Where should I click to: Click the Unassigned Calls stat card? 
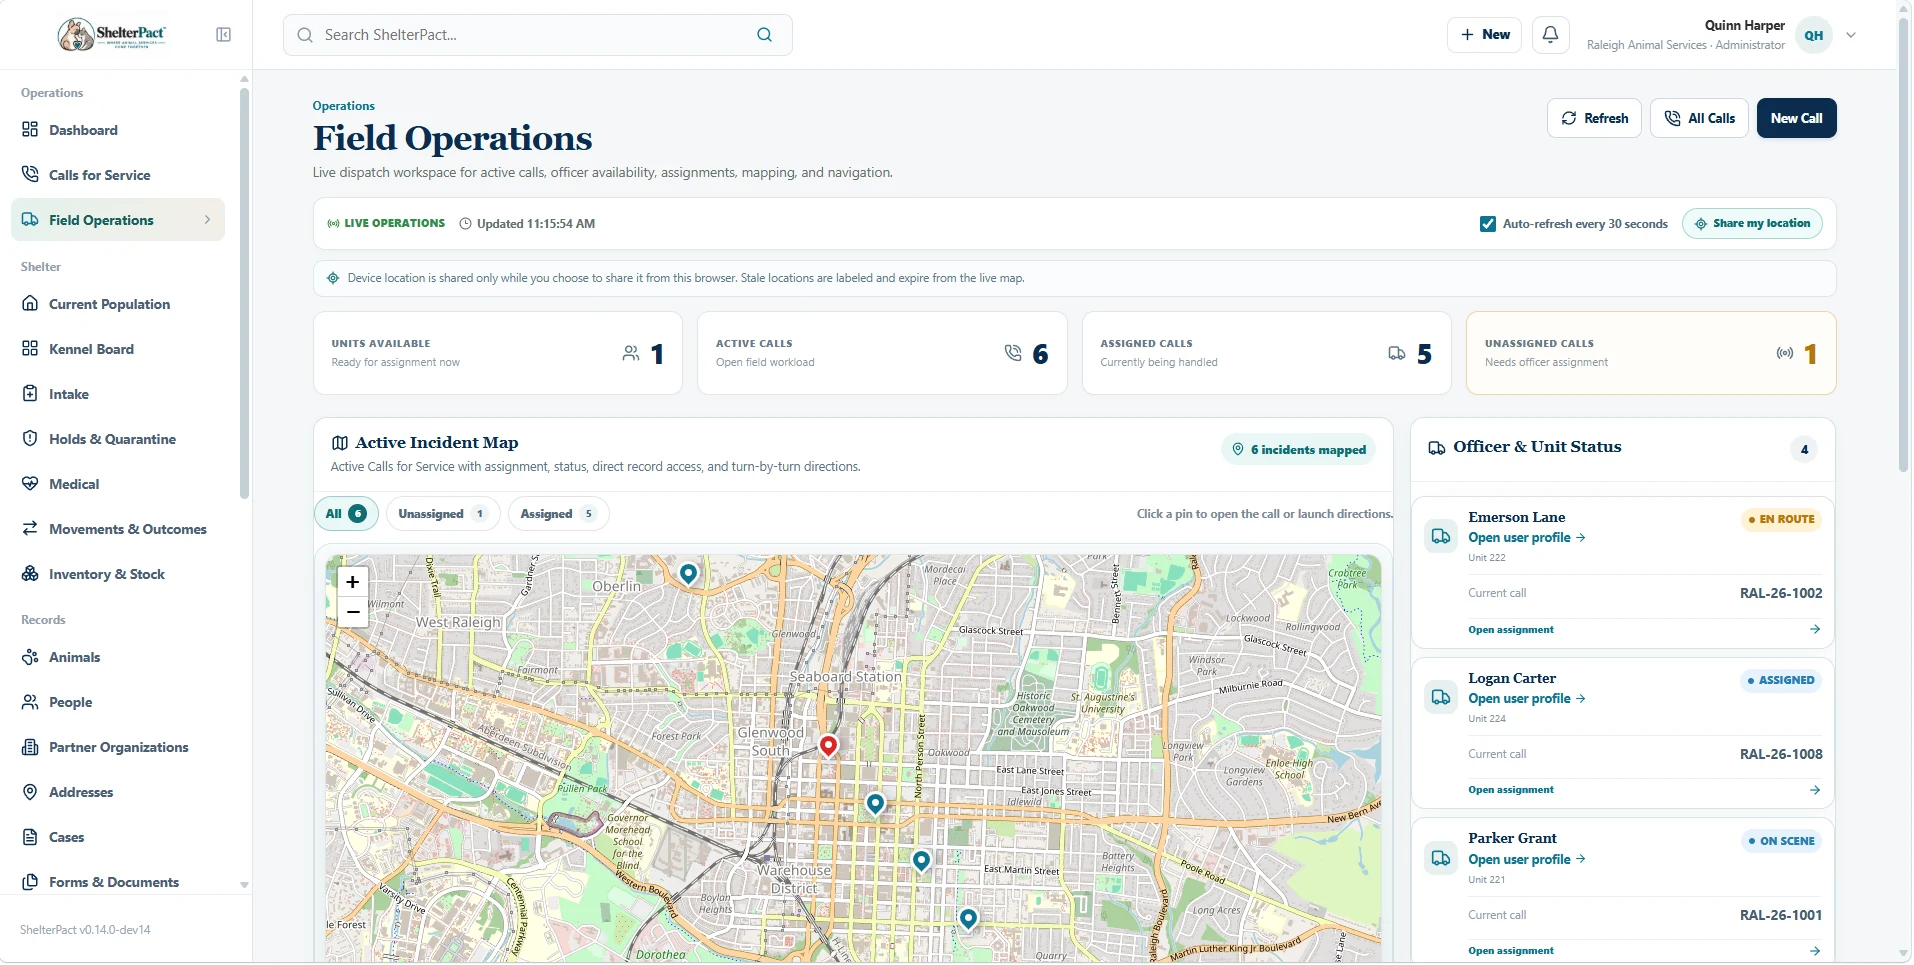tap(1651, 353)
